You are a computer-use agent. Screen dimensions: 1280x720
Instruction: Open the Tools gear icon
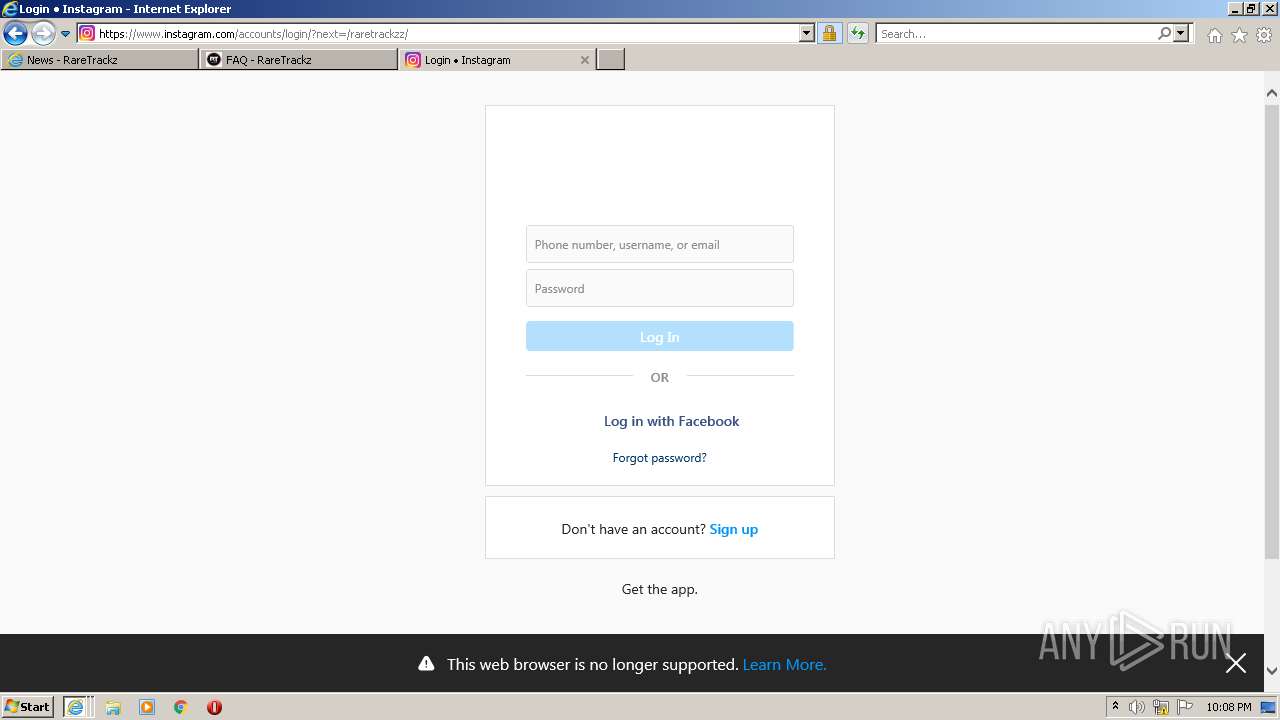point(1264,35)
